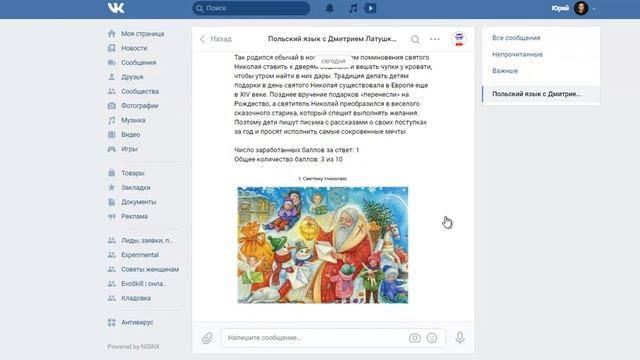Click the chat title Польский язык с Дмитрием Латушк...
Image resolution: width=640 pixels, height=360 pixels.
click(x=332, y=39)
